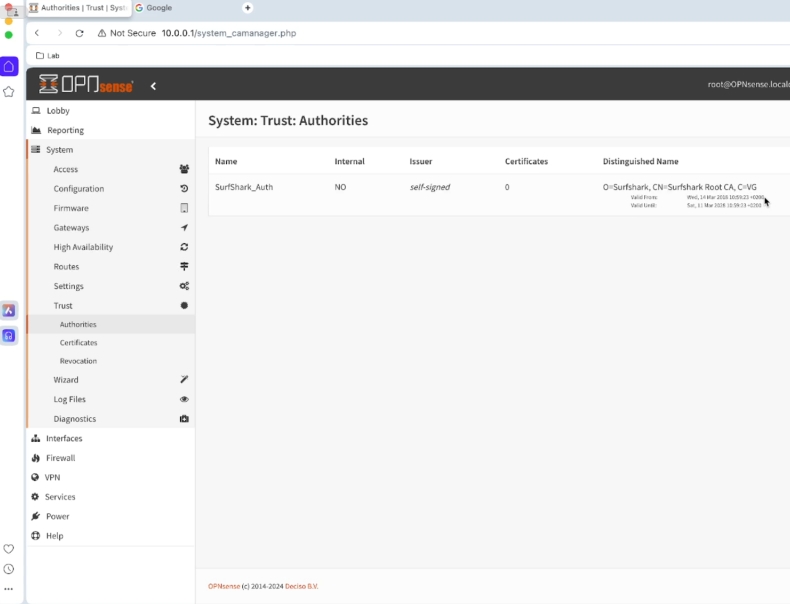Click the Access users icon in sidebar
This screenshot has width=790, height=604.
pos(184,169)
